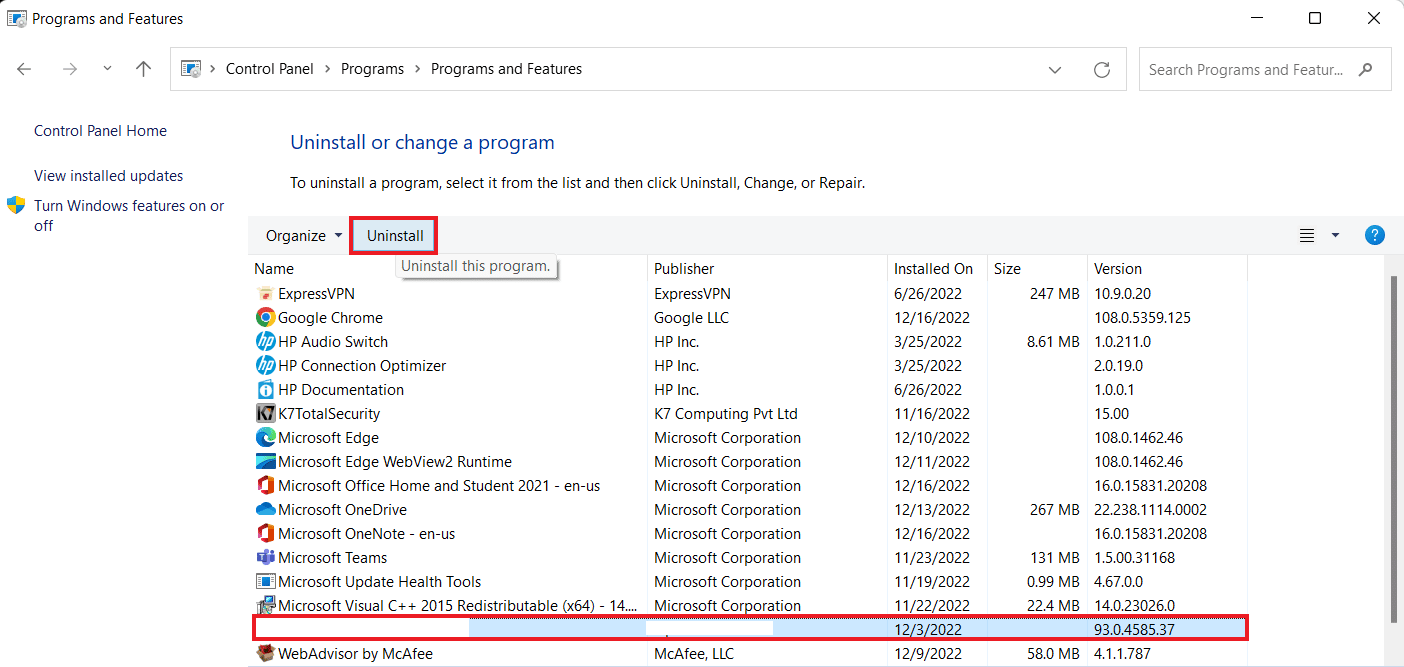Click the Google LLC publisher cell

click(x=691, y=318)
